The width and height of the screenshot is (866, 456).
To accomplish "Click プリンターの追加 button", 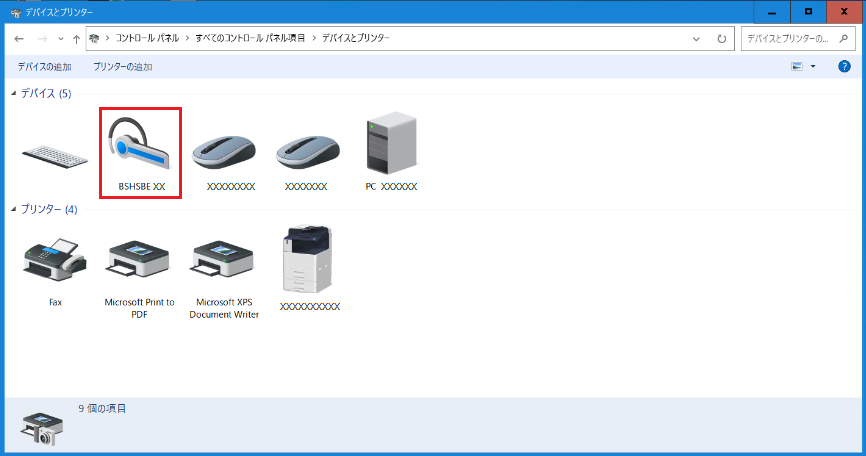I will pos(123,67).
